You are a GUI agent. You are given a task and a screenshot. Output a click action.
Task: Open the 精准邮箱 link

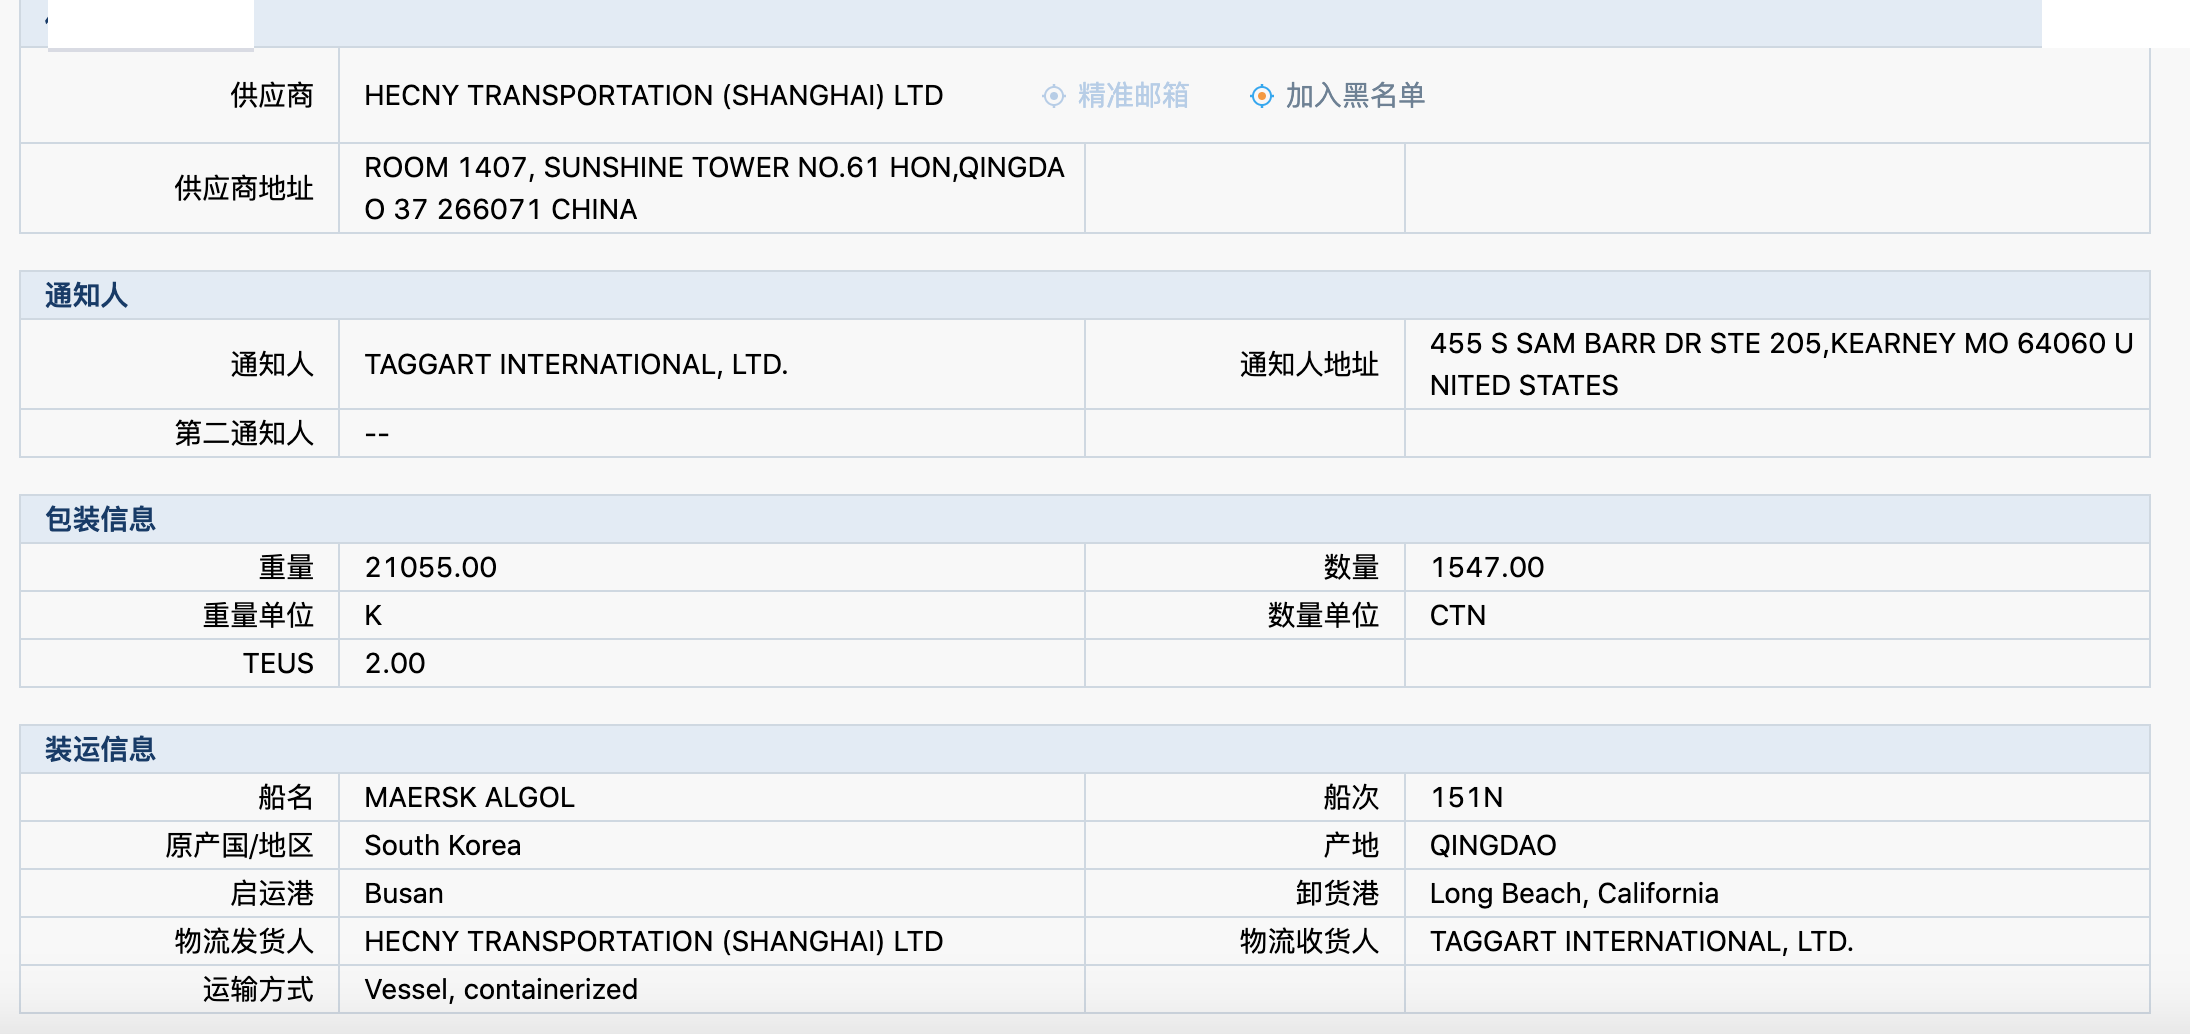coord(1133,96)
